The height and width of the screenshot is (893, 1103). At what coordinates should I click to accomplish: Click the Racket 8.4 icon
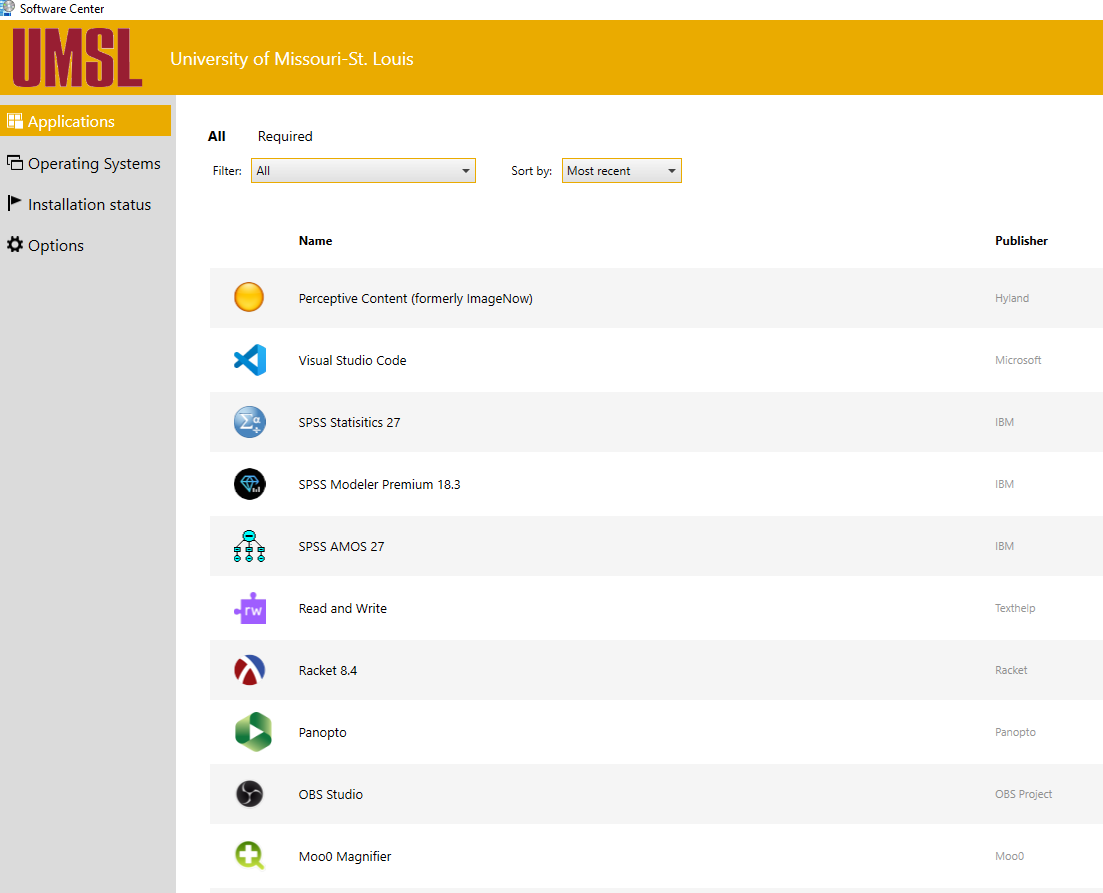249,669
